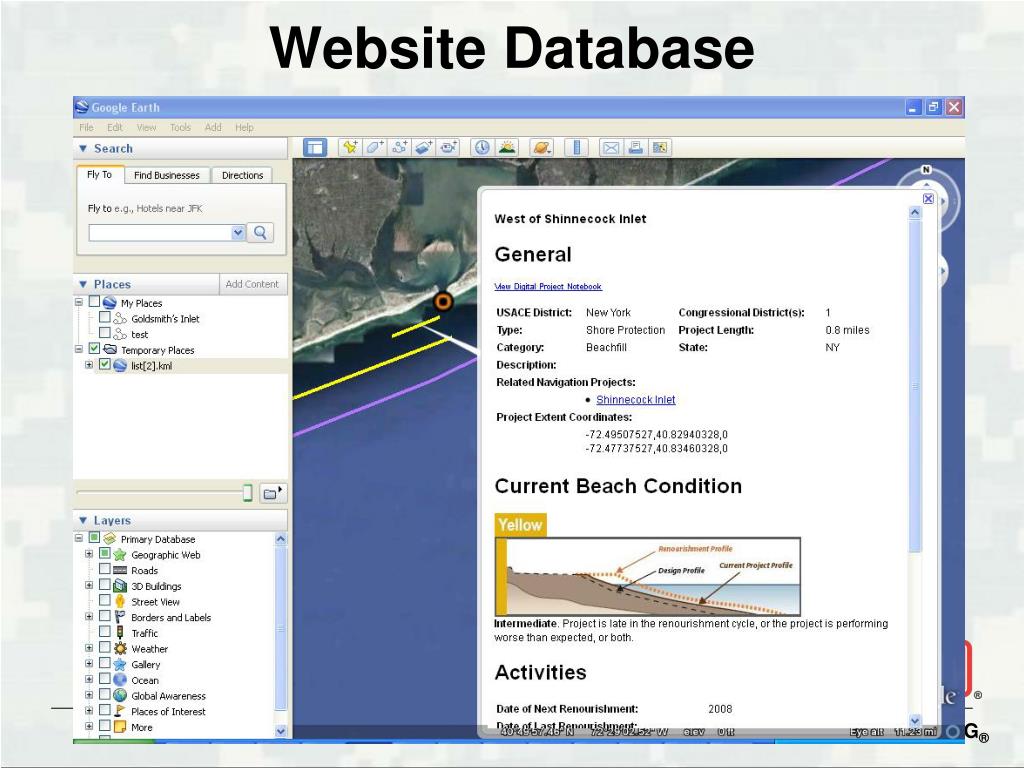Click the Street View pegman icon
The image size is (1024, 768).
tap(120, 601)
